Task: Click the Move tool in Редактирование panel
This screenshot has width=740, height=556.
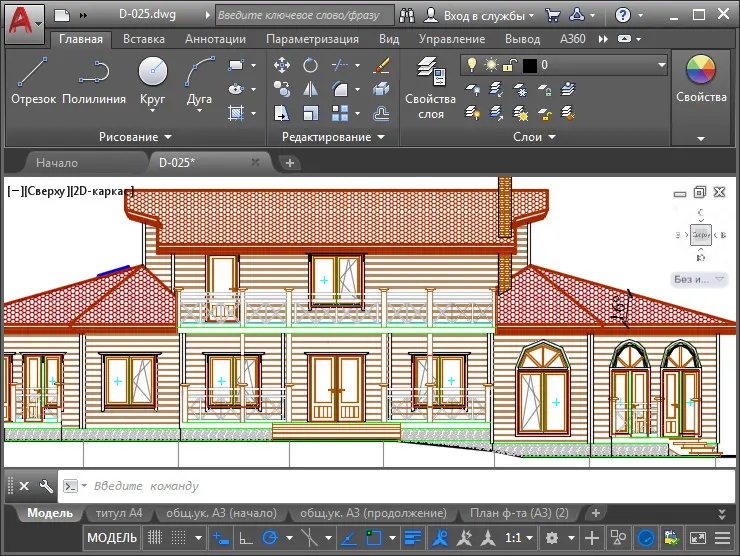Action: tap(282, 66)
